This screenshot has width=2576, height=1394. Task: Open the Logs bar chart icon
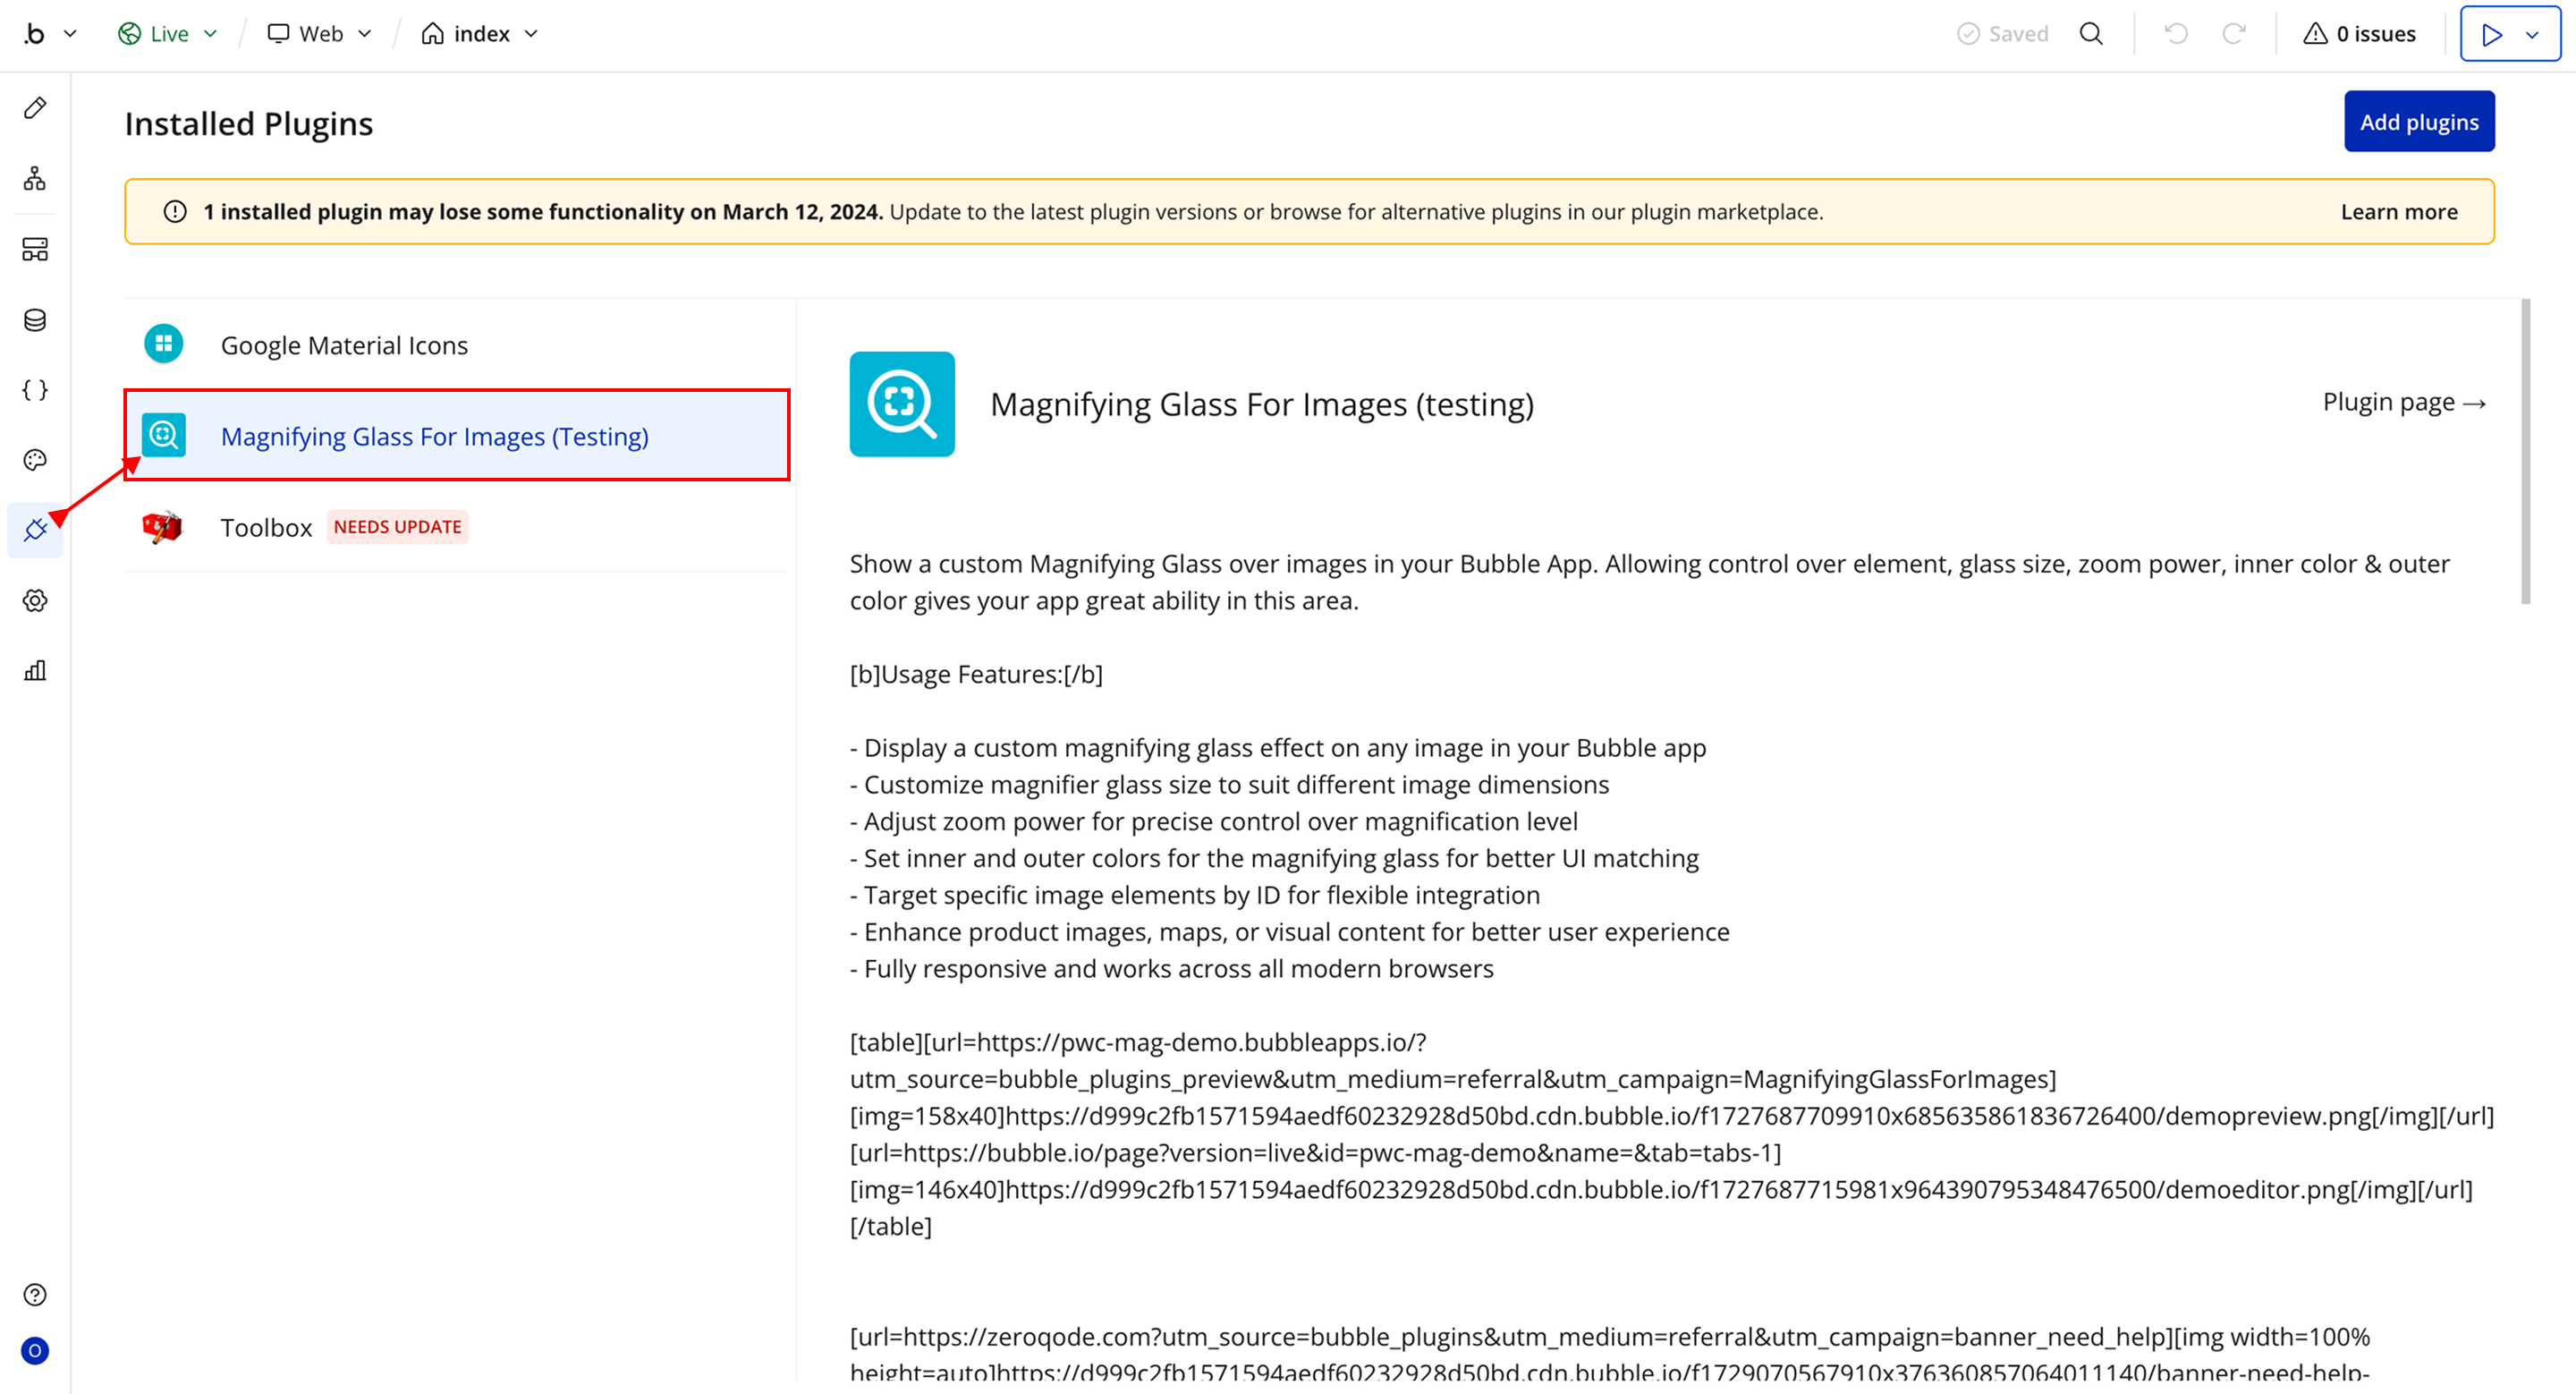tap(35, 670)
